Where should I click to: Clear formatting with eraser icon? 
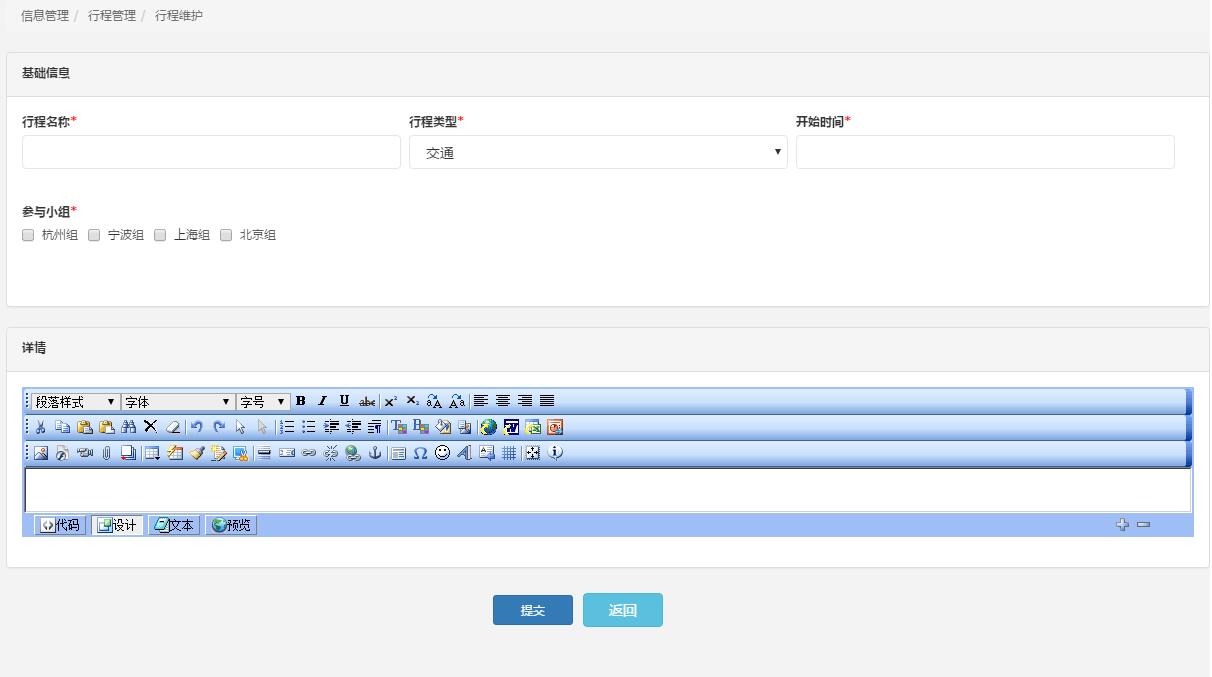[x=173, y=427]
